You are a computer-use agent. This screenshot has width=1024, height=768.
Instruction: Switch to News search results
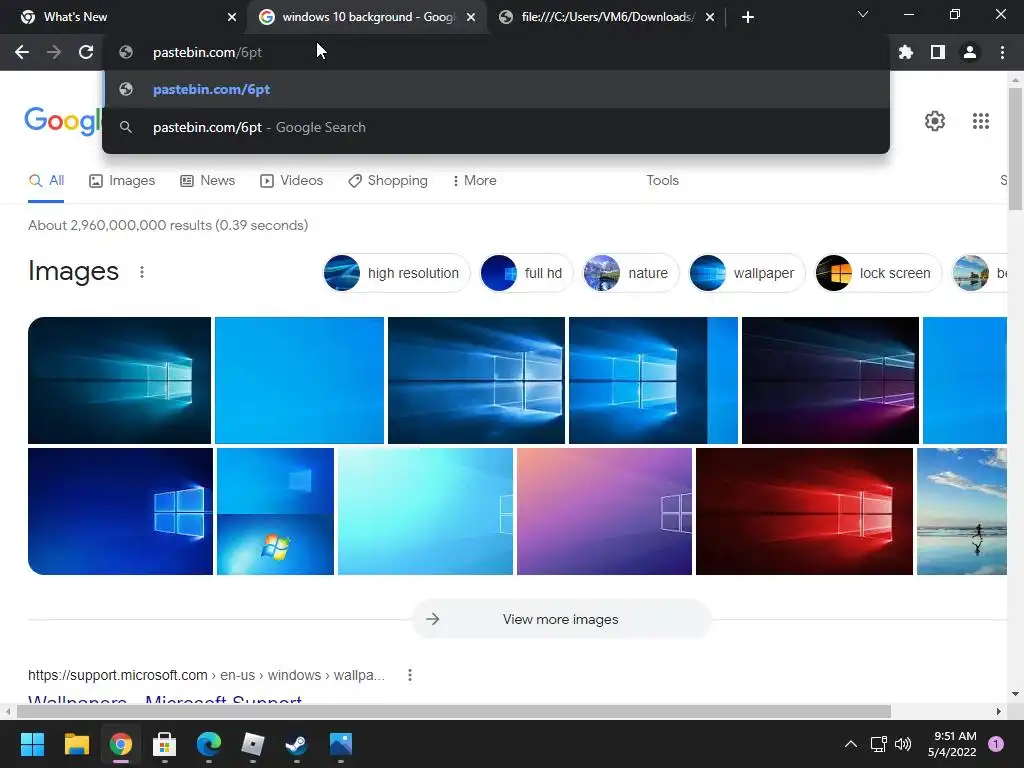point(208,180)
